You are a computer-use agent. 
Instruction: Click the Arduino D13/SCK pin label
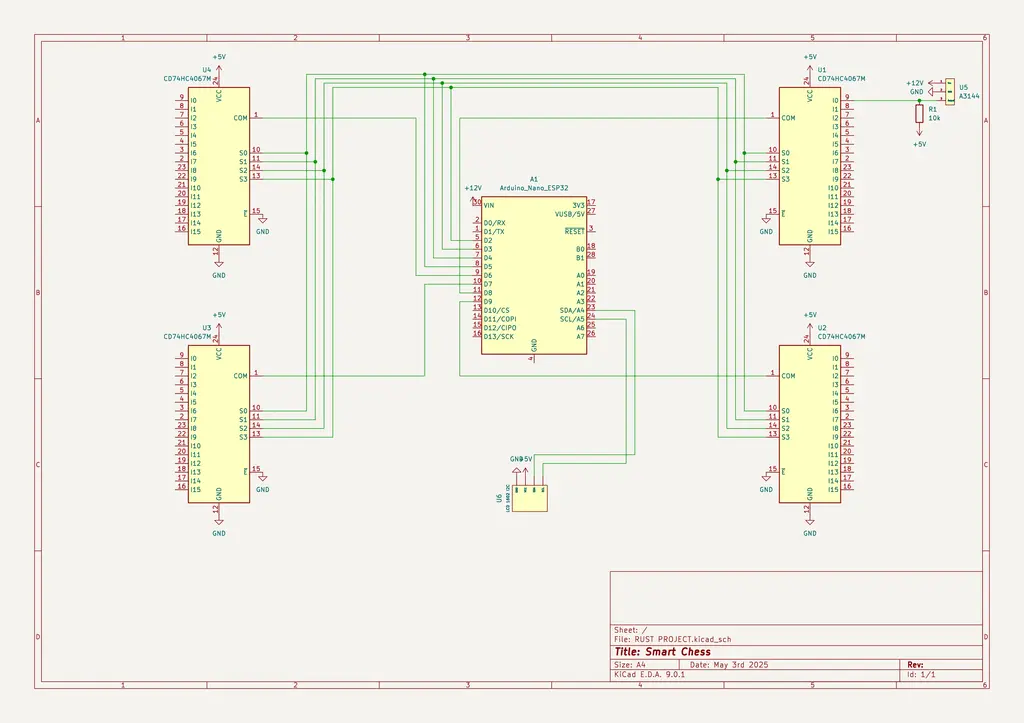[x=498, y=337]
